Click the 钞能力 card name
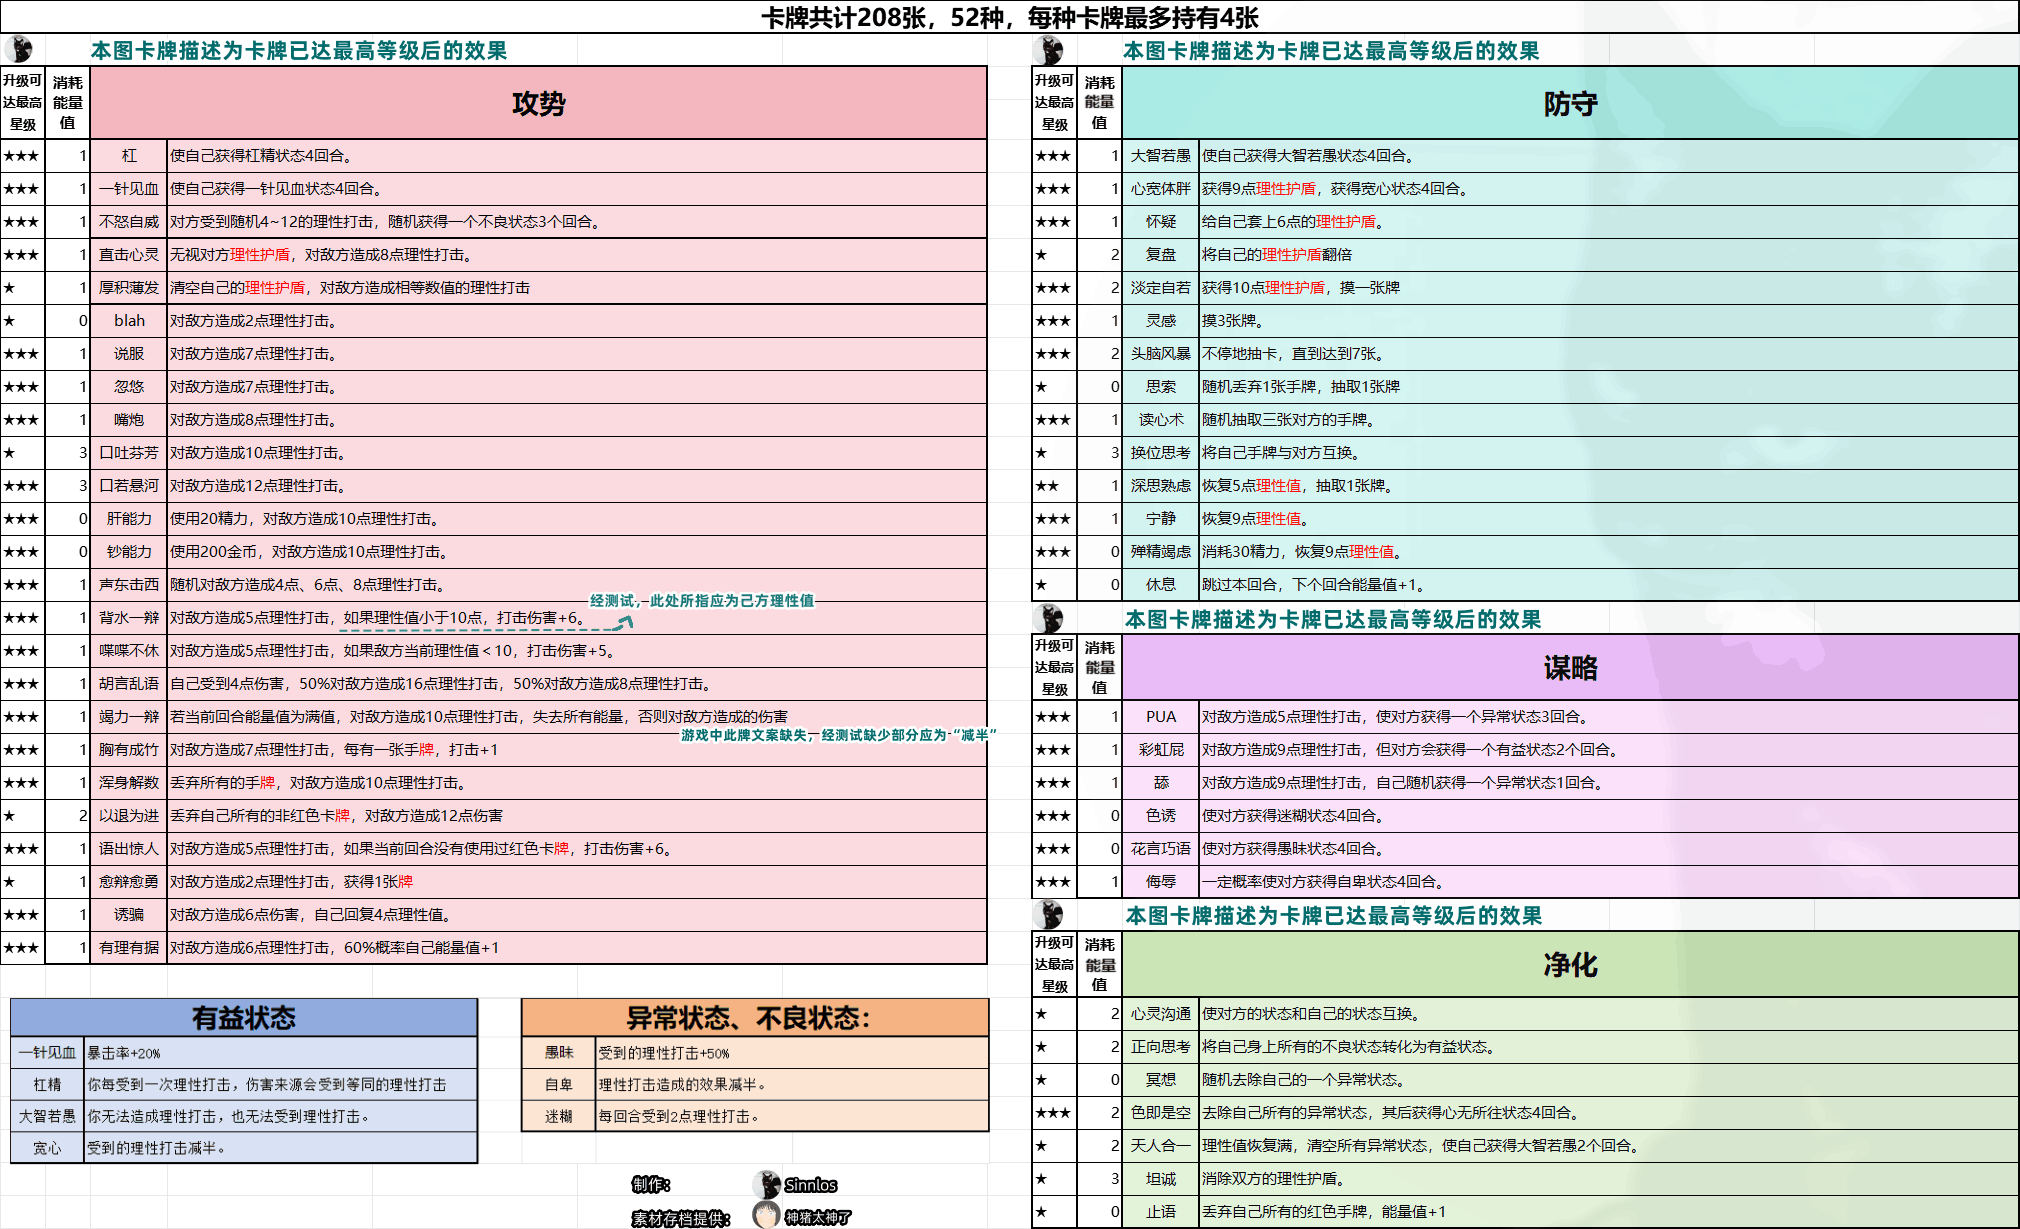2020x1229 pixels. [x=129, y=552]
